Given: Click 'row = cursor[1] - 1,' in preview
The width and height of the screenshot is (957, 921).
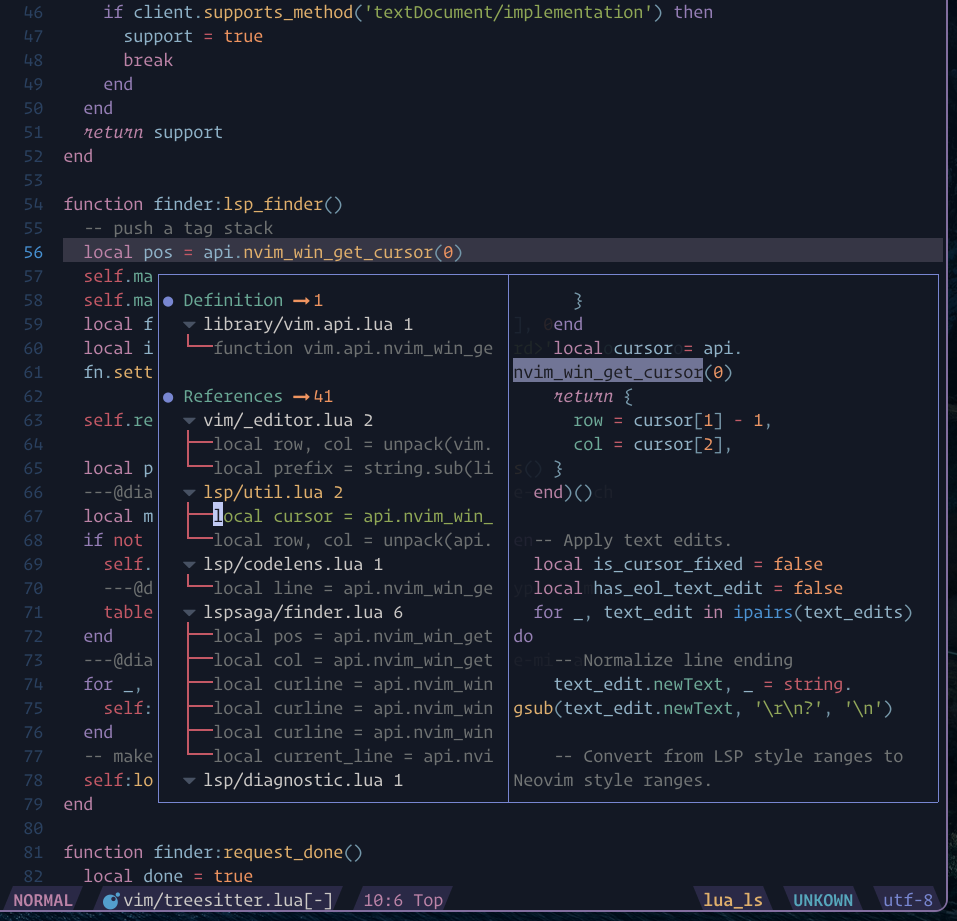Looking at the screenshot, I should (673, 421).
